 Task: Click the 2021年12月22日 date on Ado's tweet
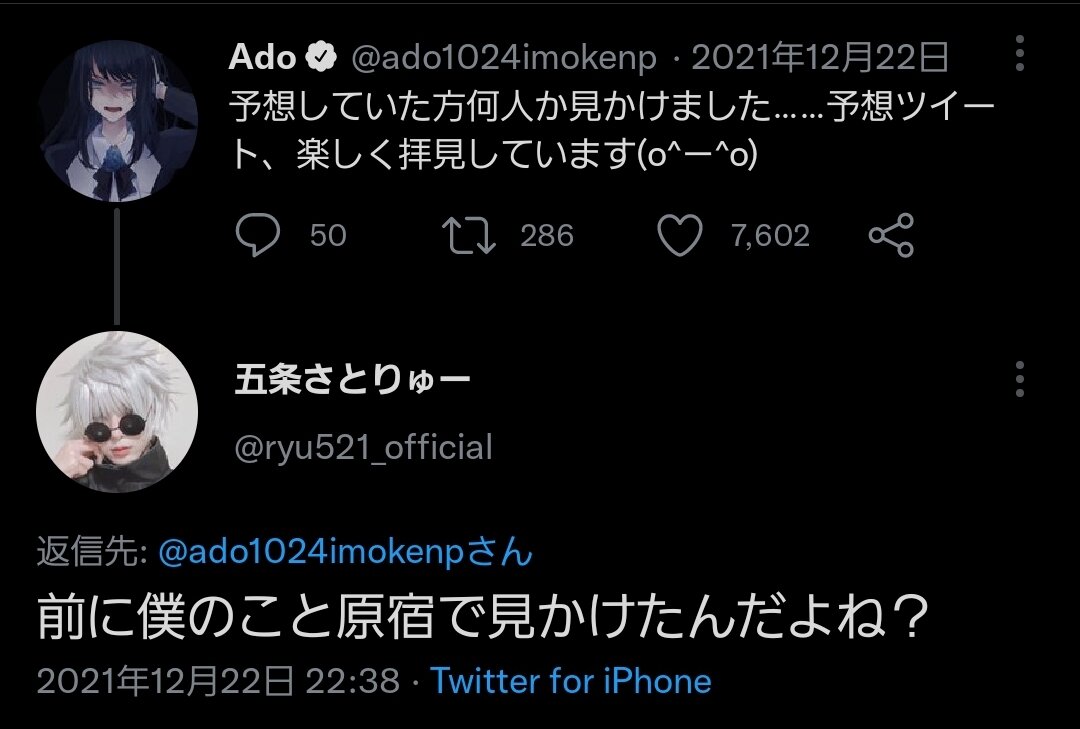point(820,59)
